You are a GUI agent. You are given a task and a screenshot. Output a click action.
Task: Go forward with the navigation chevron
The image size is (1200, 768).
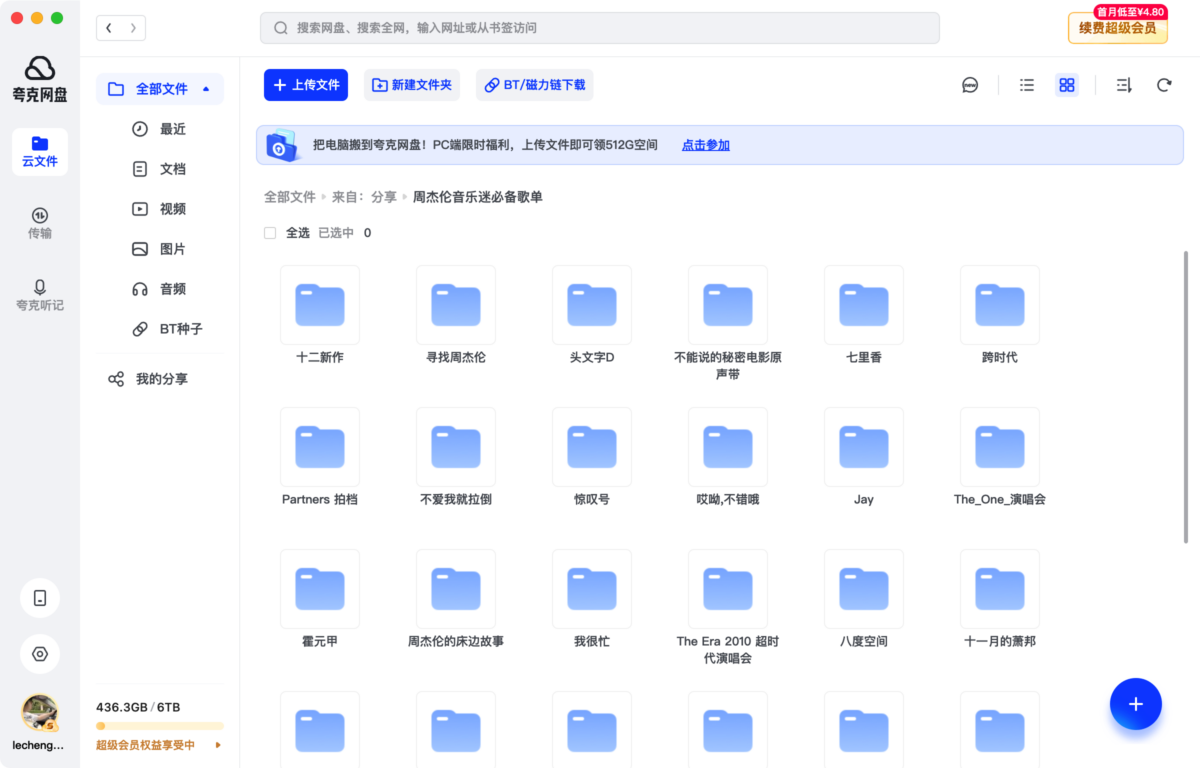[x=133, y=28]
